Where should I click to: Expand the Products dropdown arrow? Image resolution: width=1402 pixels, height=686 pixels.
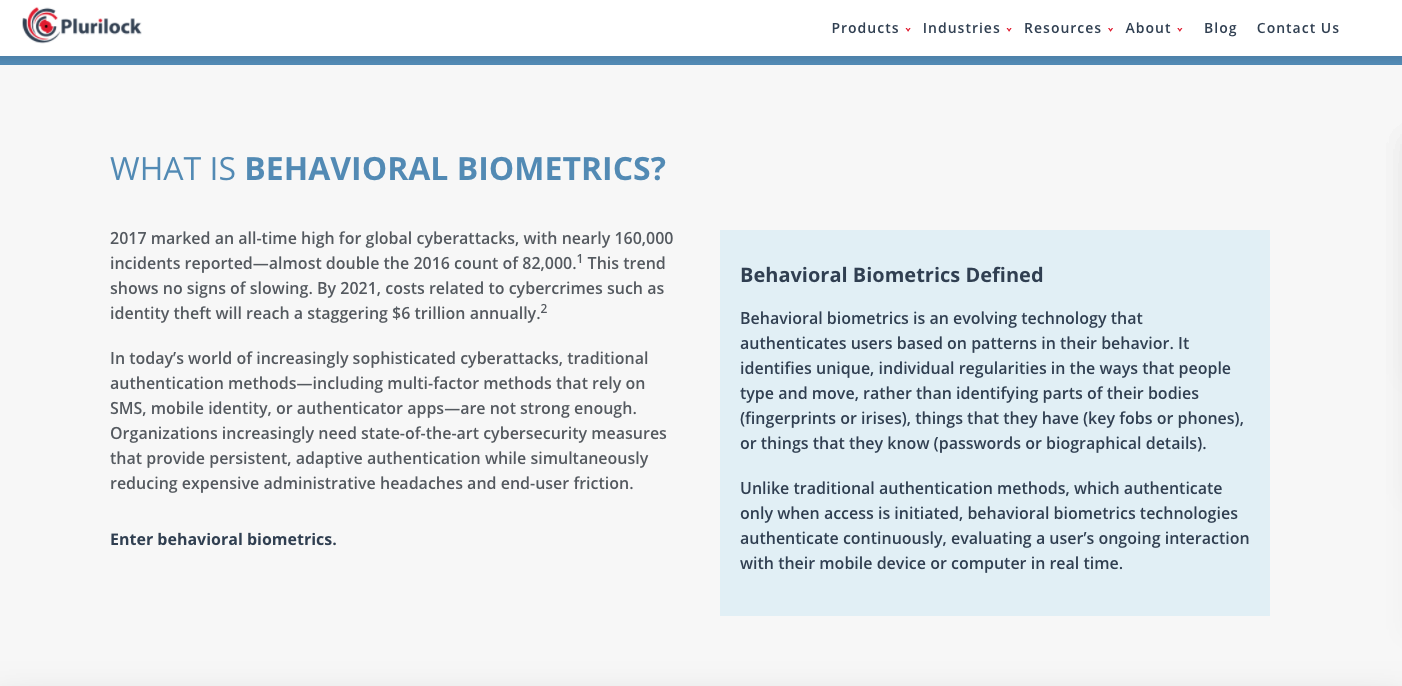click(x=908, y=30)
